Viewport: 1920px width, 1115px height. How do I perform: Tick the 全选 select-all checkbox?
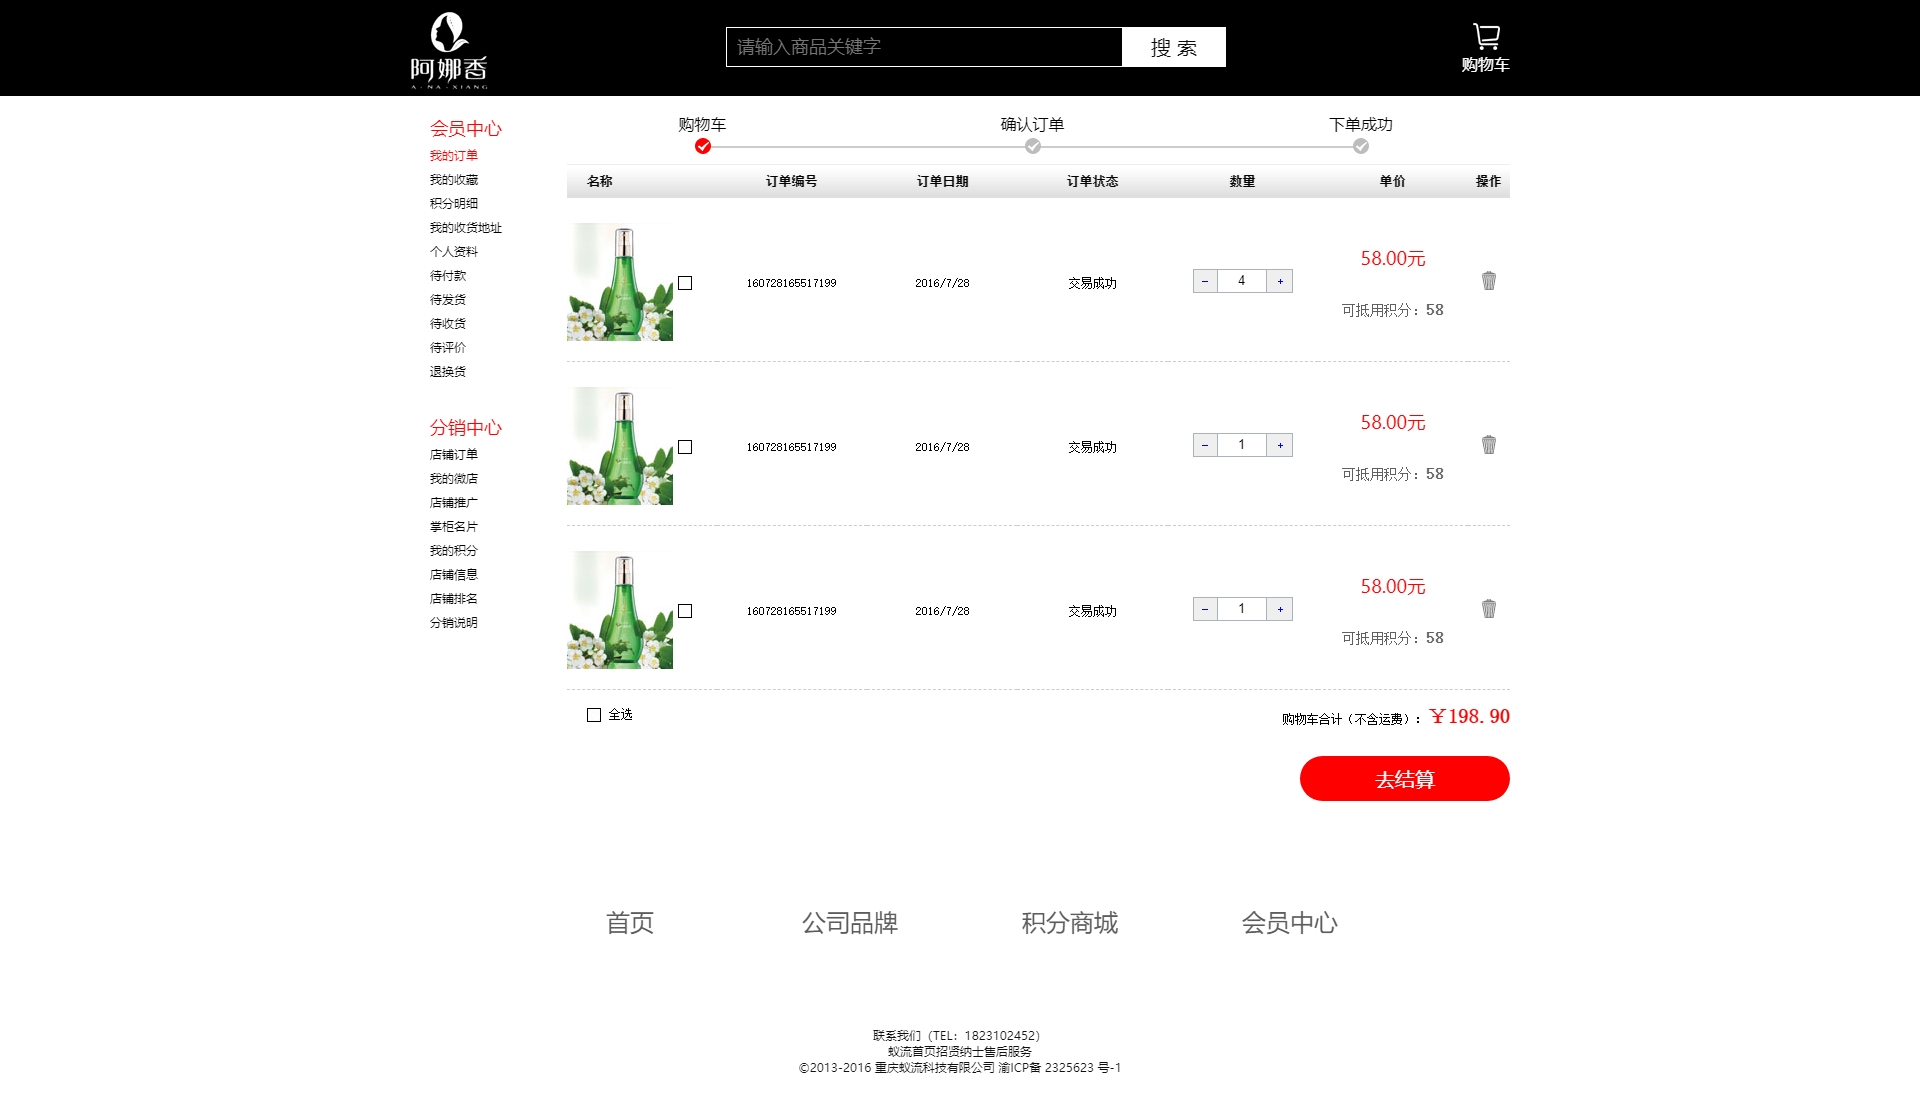pyautogui.click(x=594, y=715)
